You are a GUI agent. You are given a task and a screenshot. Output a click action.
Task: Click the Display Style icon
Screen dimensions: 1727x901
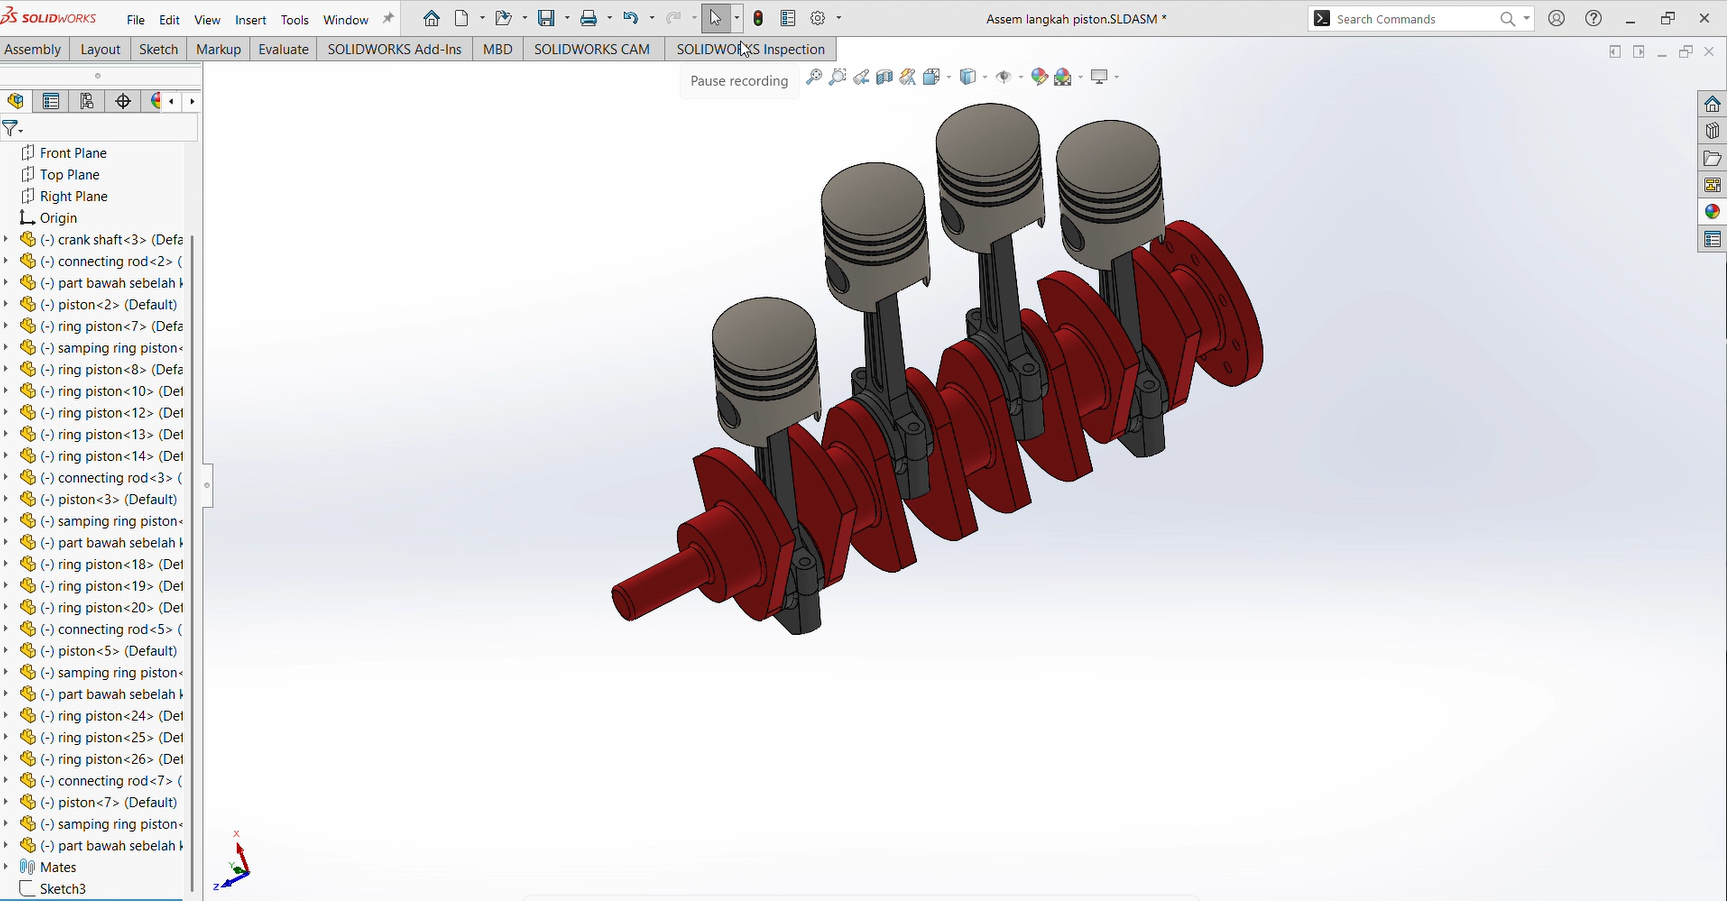(968, 77)
